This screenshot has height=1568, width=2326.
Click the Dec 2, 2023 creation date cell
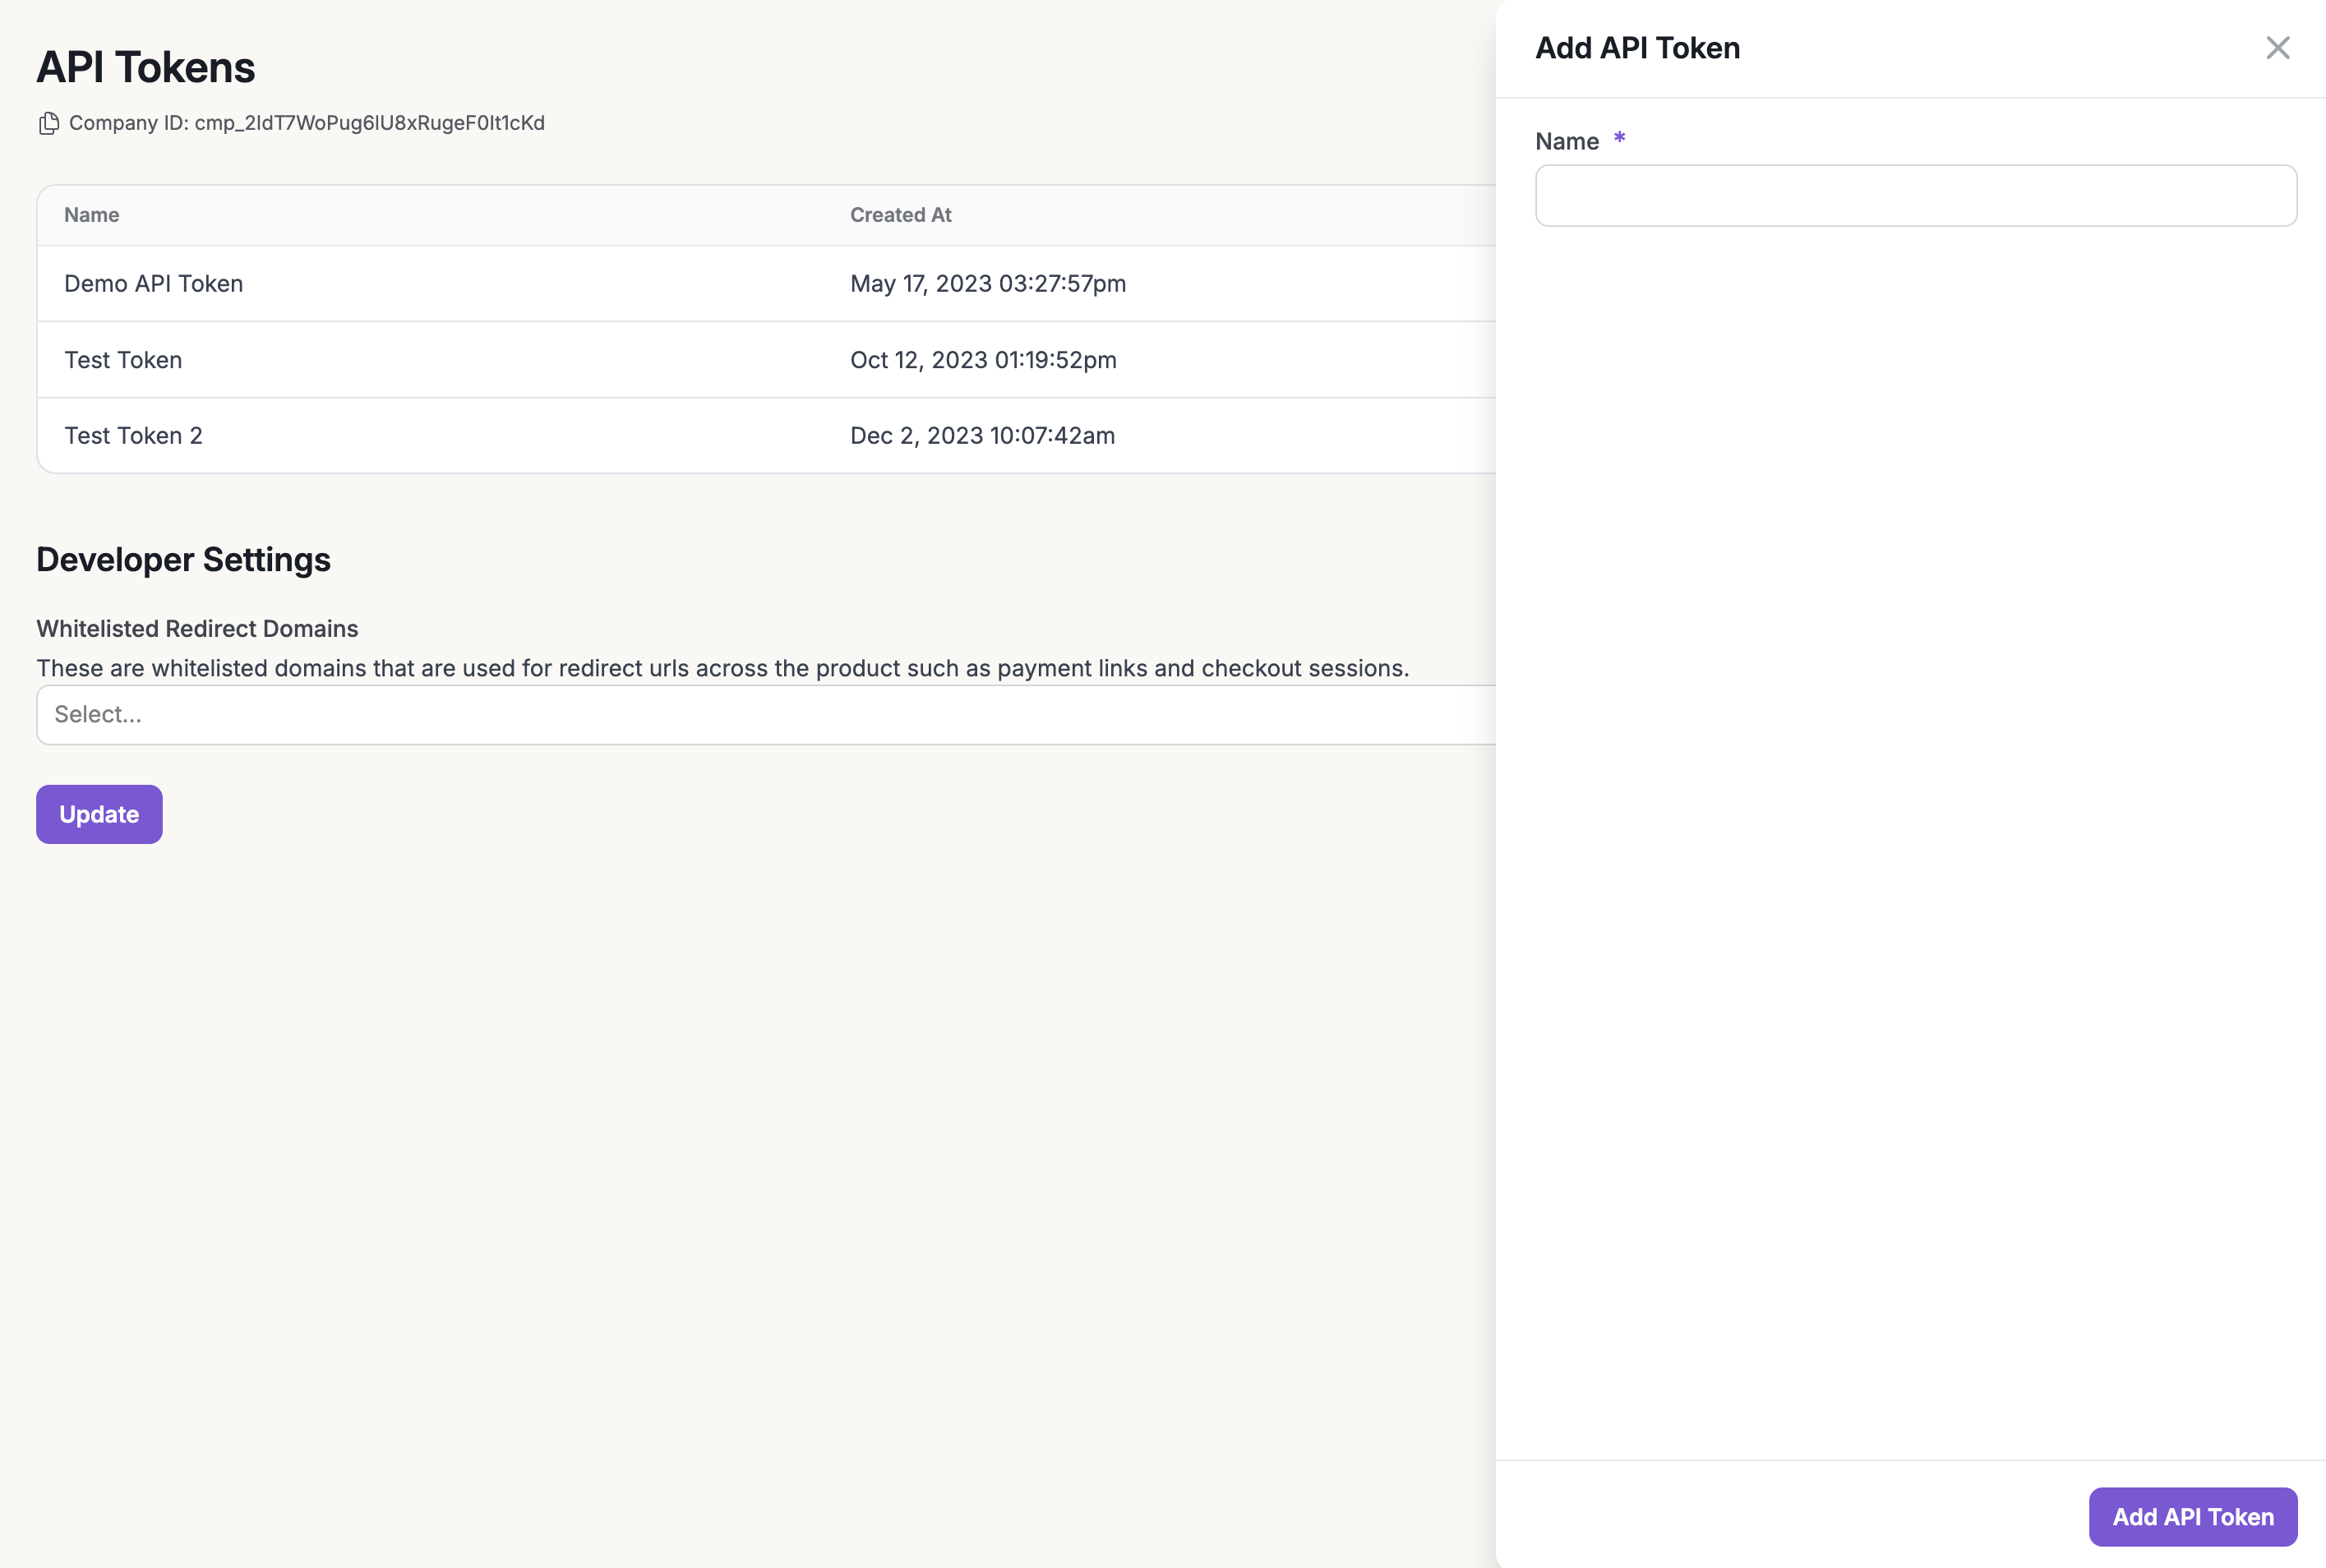click(981, 436)
